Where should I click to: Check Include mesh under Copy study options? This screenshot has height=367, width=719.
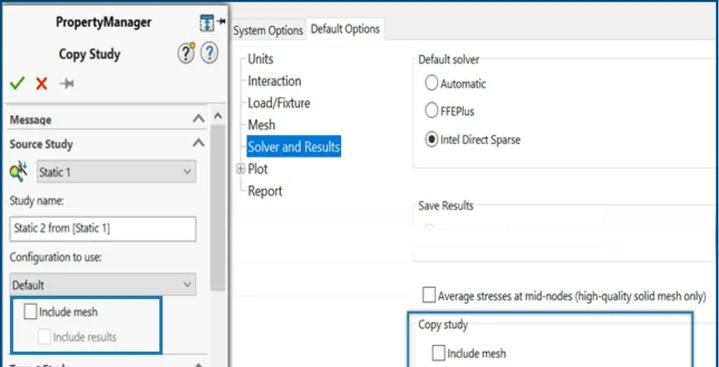tap(438, 353)
